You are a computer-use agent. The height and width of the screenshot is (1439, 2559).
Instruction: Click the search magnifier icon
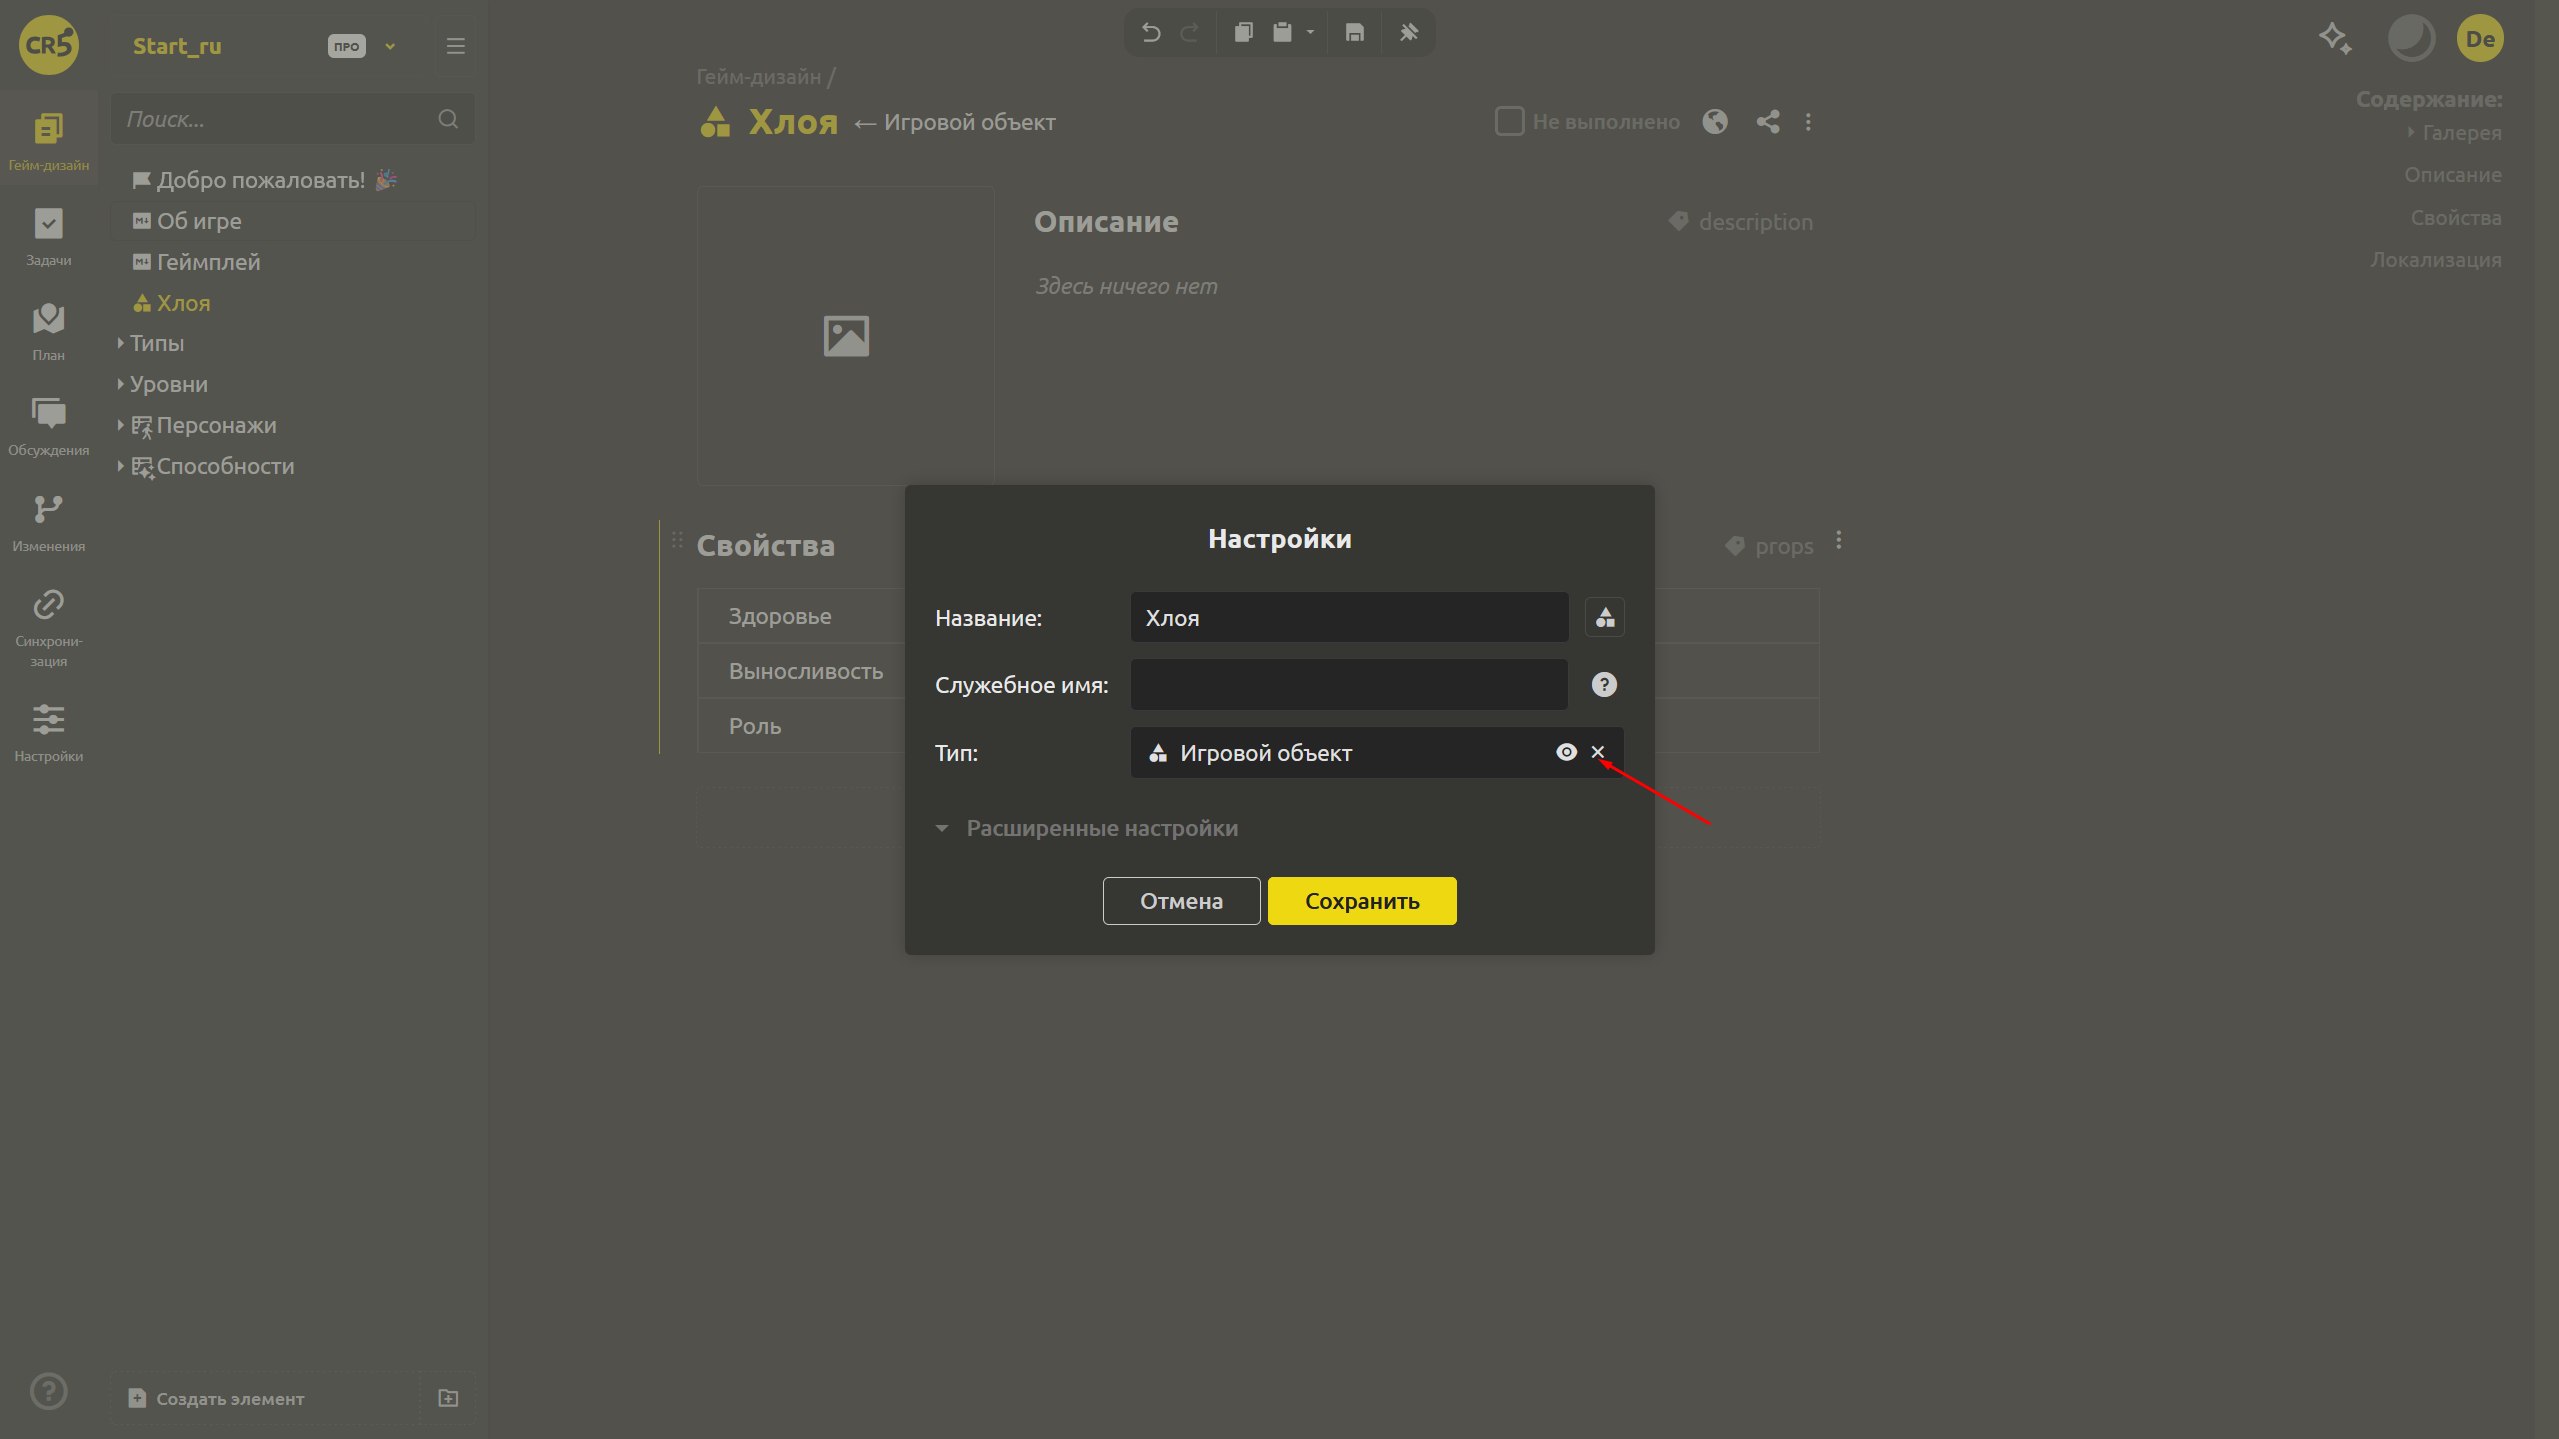click(447, 119)
